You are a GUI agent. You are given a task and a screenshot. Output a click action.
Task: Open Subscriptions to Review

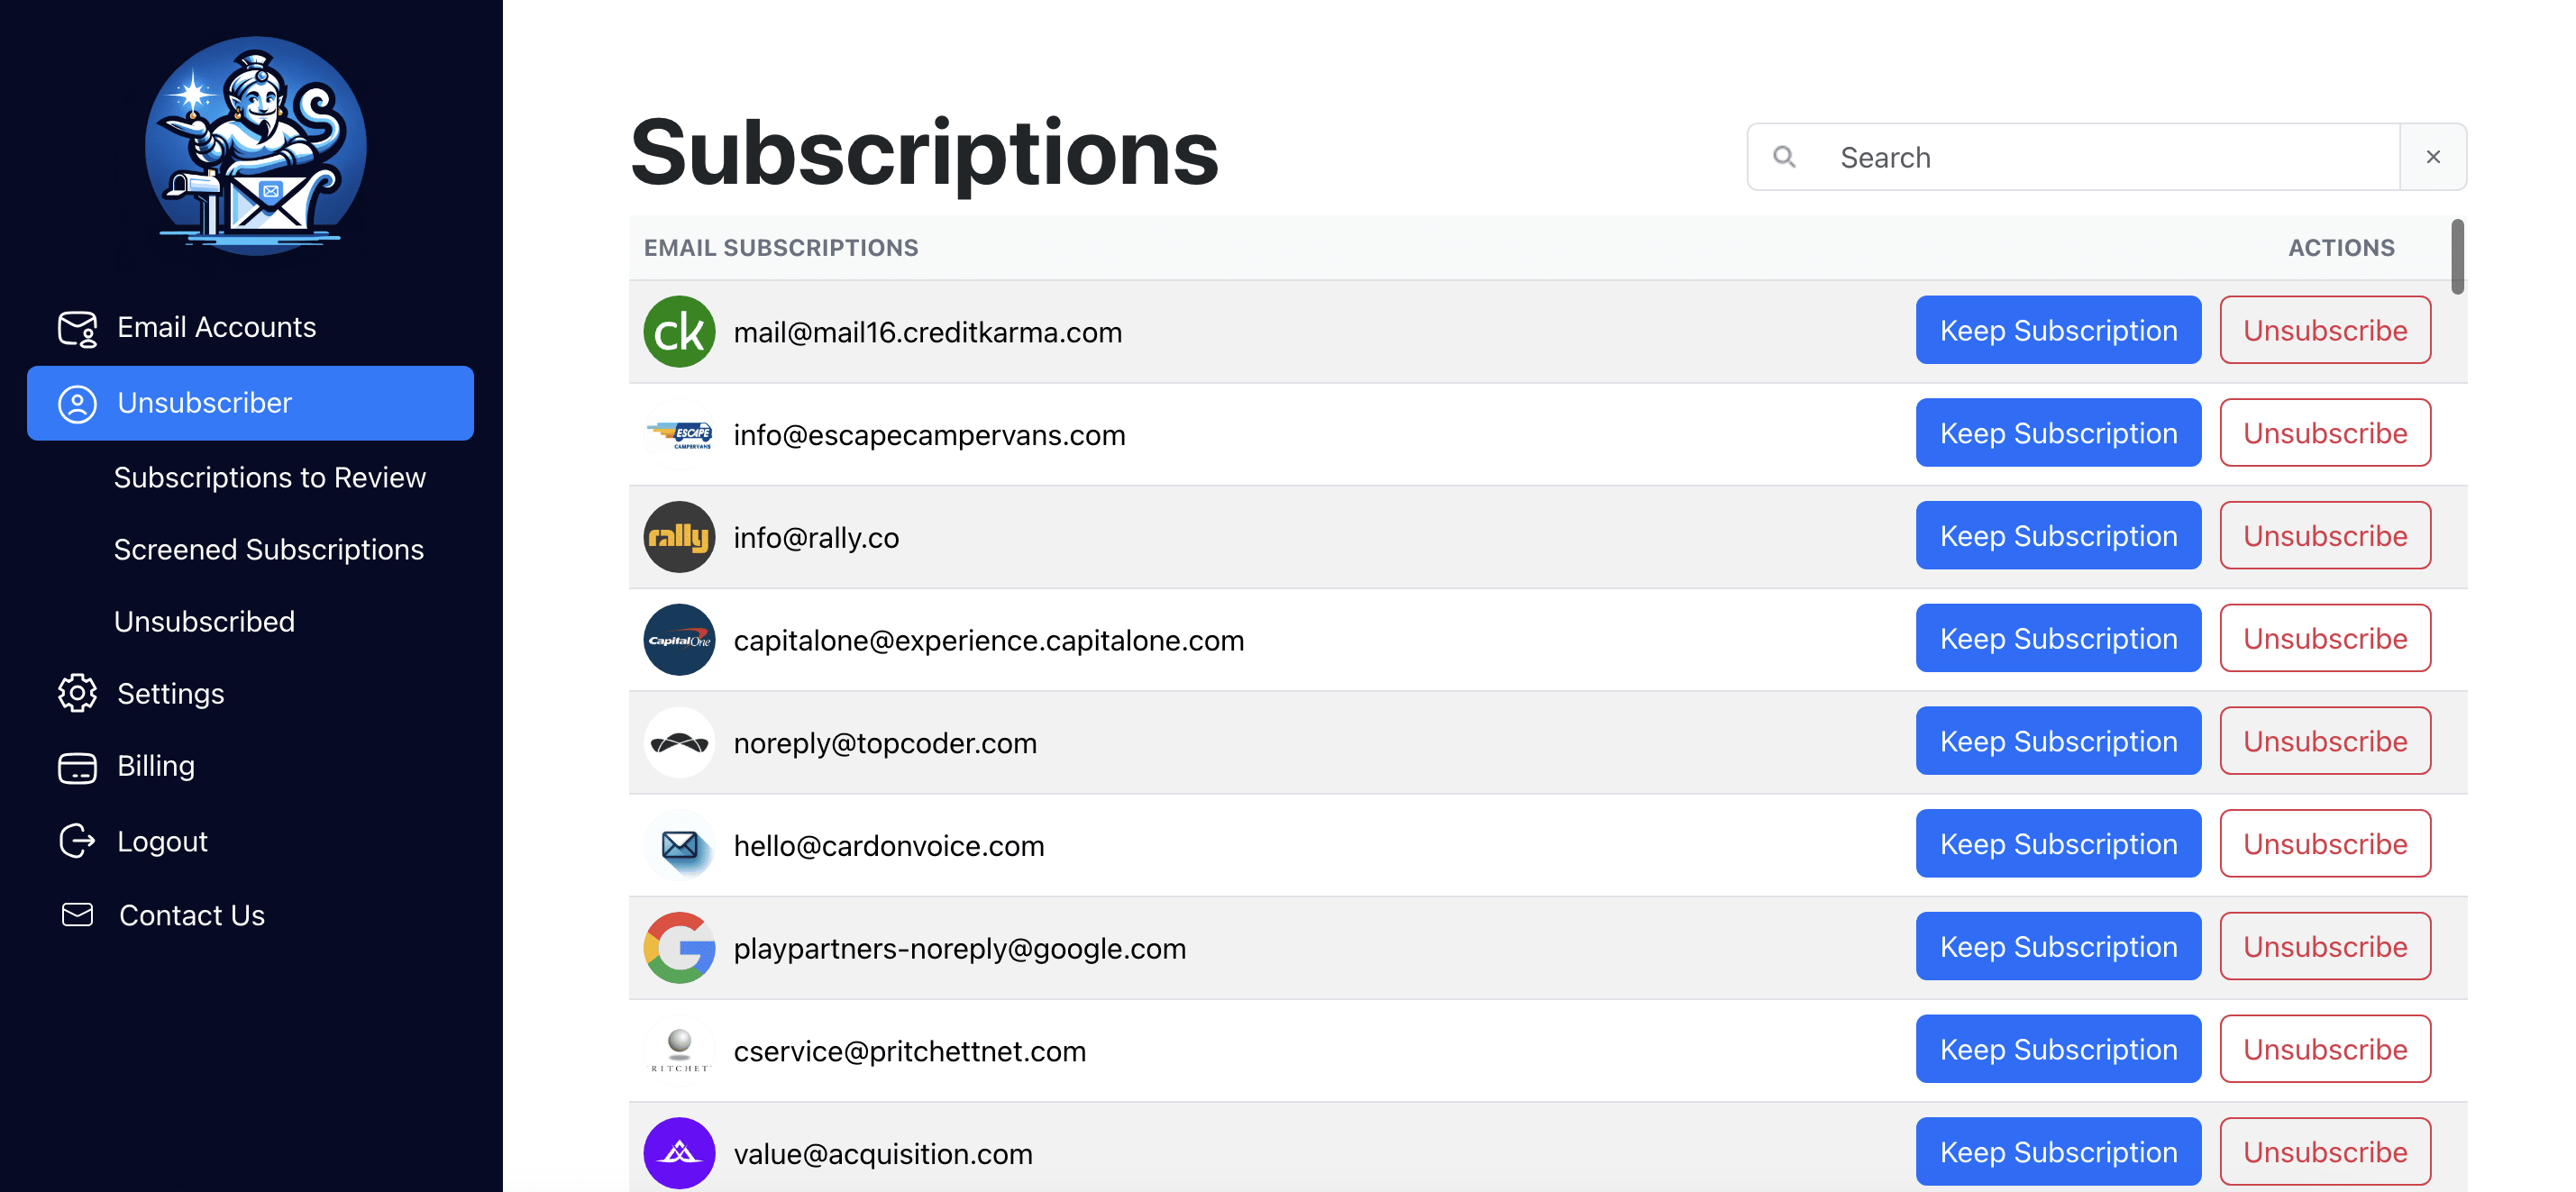269,478
